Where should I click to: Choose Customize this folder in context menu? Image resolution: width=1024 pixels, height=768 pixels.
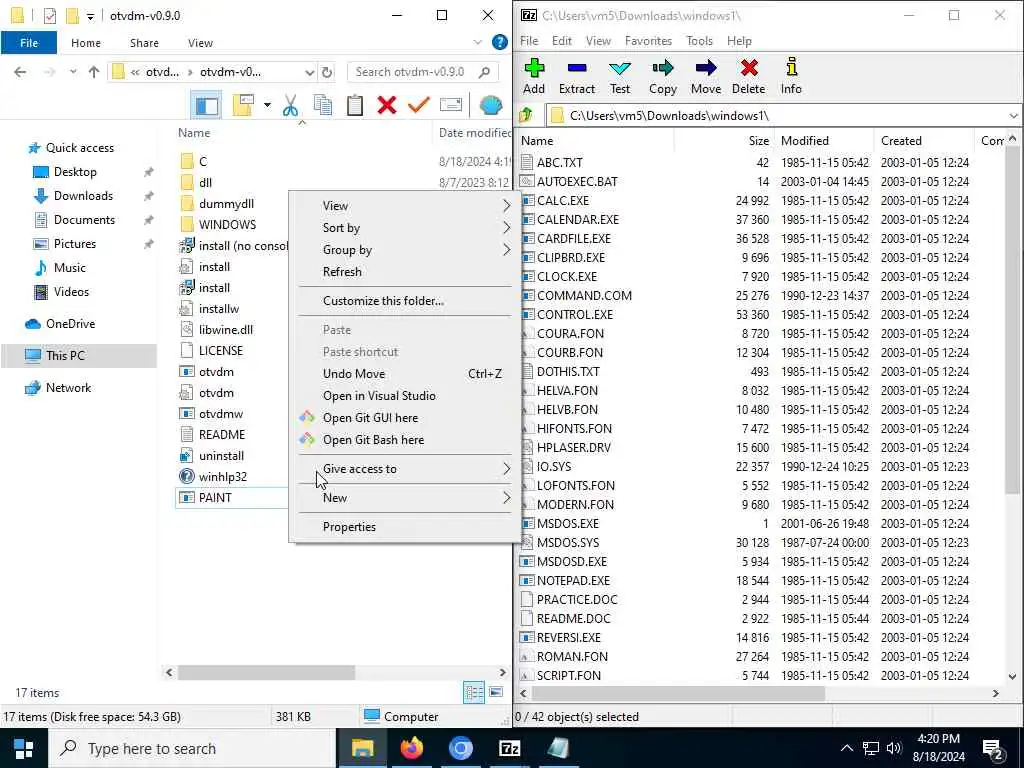(405, 301)
